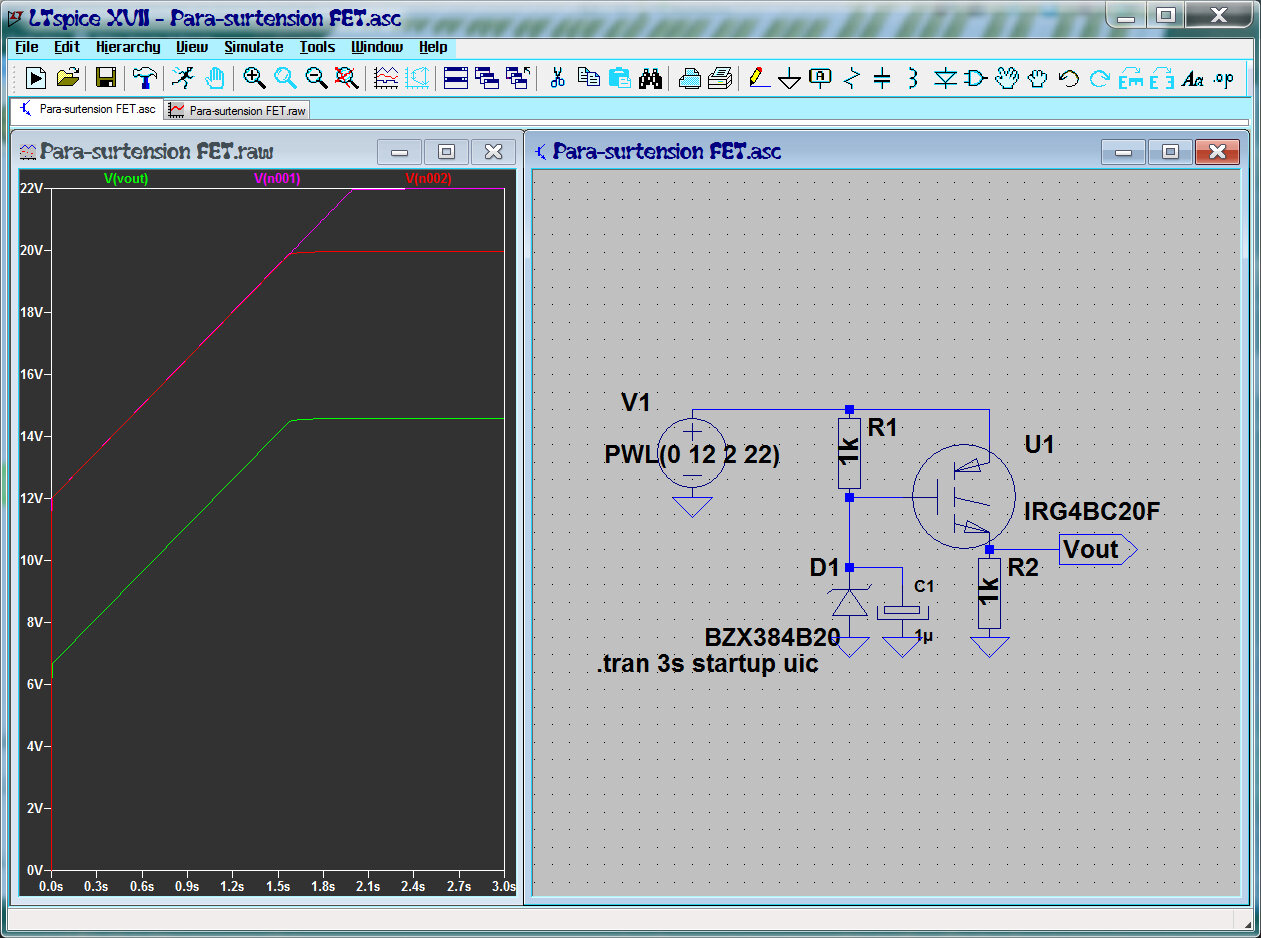Click the .tran 3s startup uic directive
The width and height of the screenshot is (1261, 938).
pyautogui.click(x=707, y=664)
